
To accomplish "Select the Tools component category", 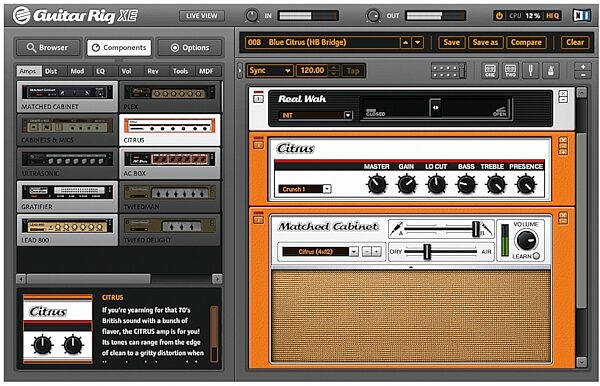I will click(180, 71).
